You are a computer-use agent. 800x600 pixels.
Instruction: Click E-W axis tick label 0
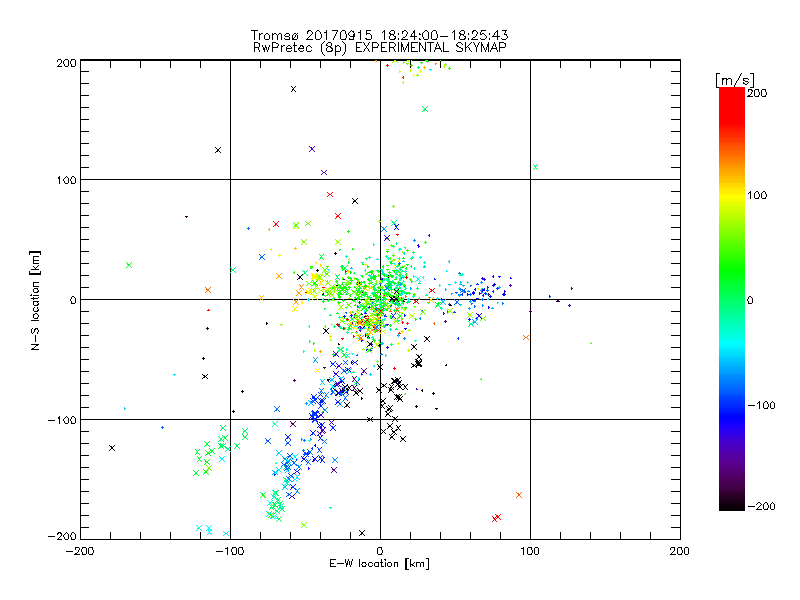coord(380,551)
